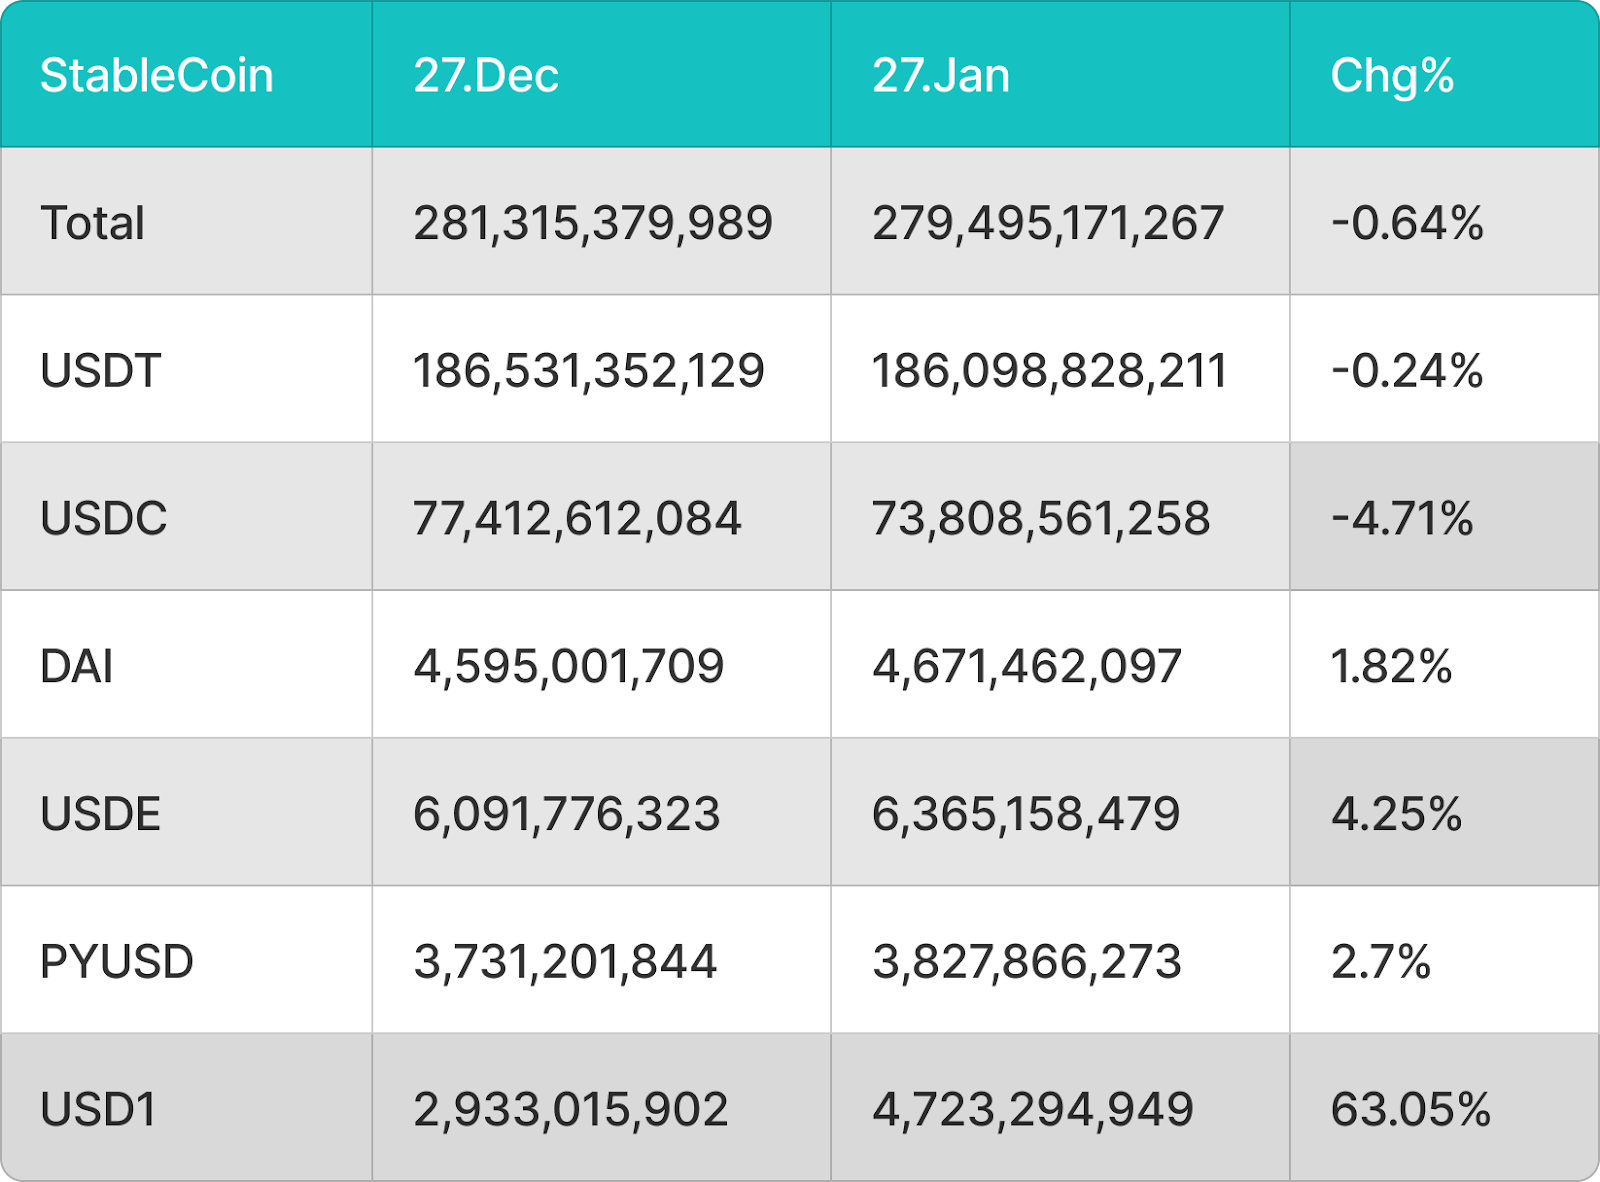Click the USDC change cell -4.71%
1600x1182 pixels.
(x=1402, y=518)
